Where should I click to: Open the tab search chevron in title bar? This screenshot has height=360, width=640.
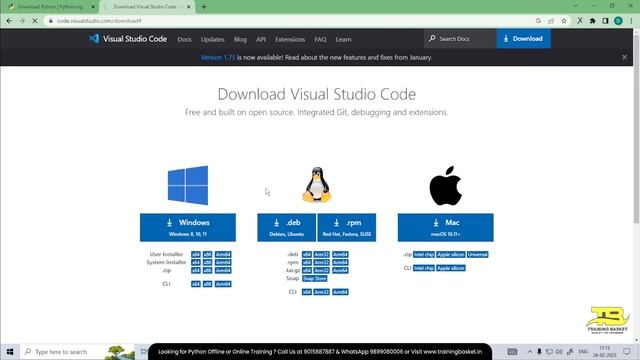click(575, 6)
